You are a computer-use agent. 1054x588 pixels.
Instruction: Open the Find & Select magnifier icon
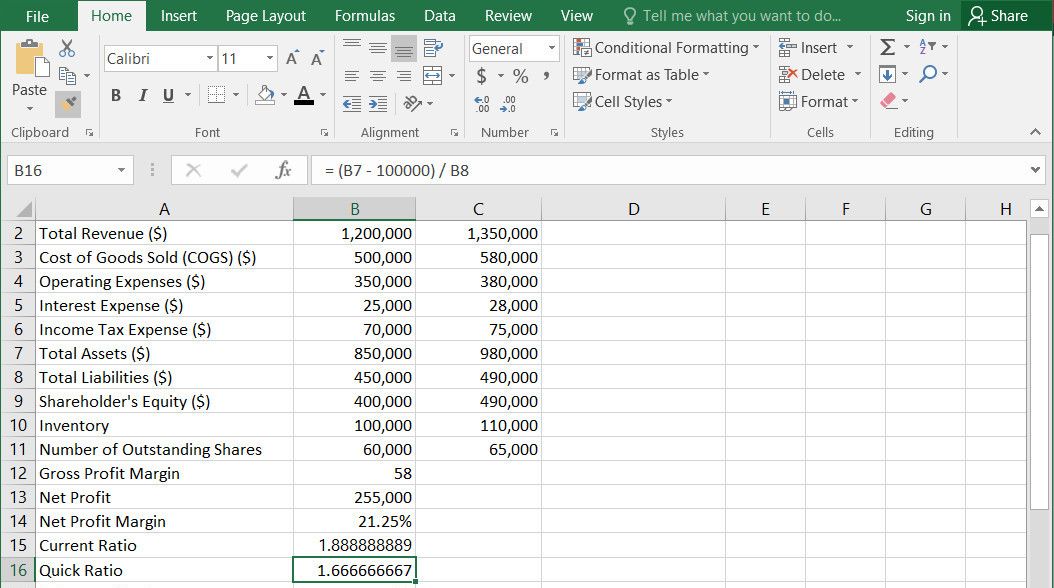click(x=928, y=73)
